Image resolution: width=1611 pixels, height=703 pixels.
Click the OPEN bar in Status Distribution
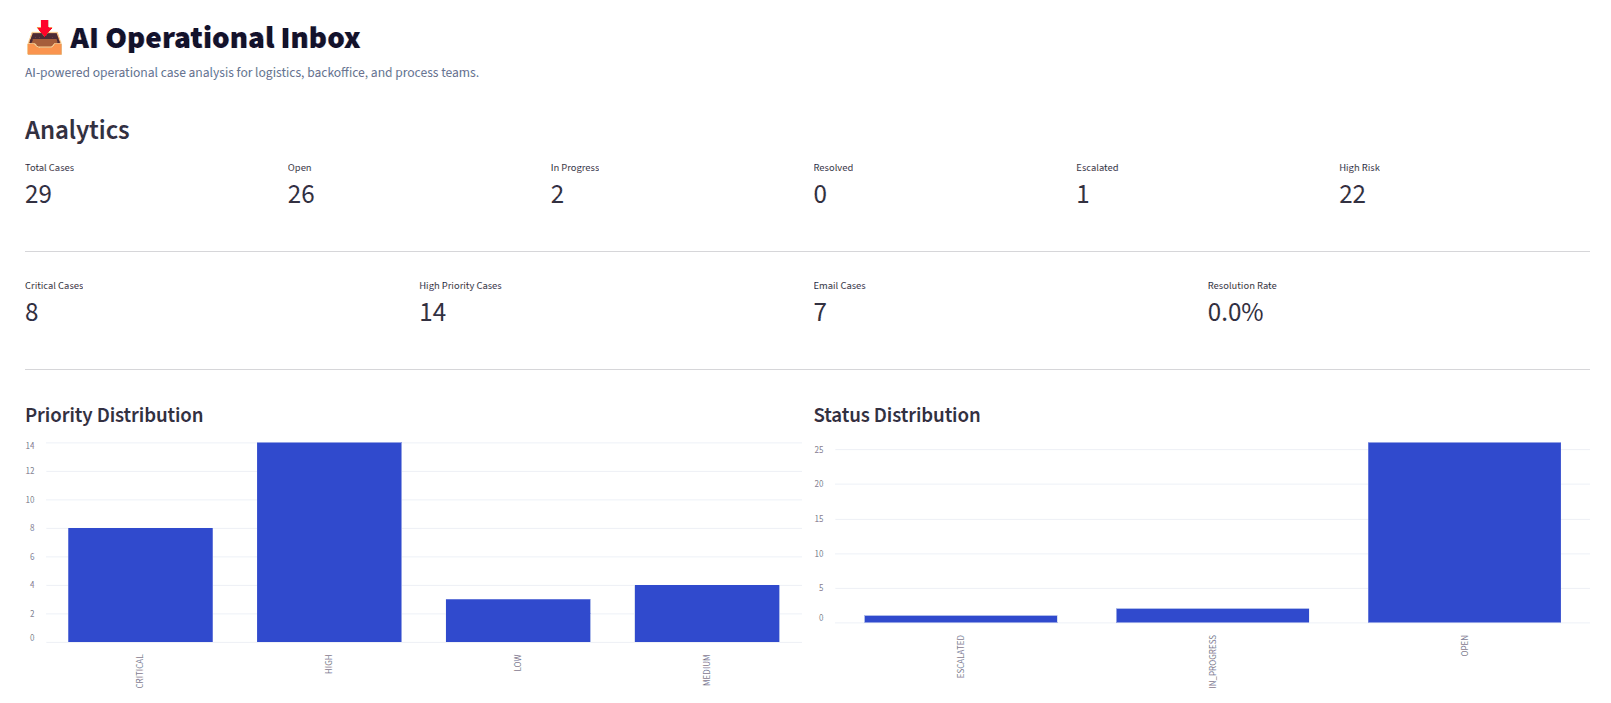pyautogui.click(x=1464, y=532)
